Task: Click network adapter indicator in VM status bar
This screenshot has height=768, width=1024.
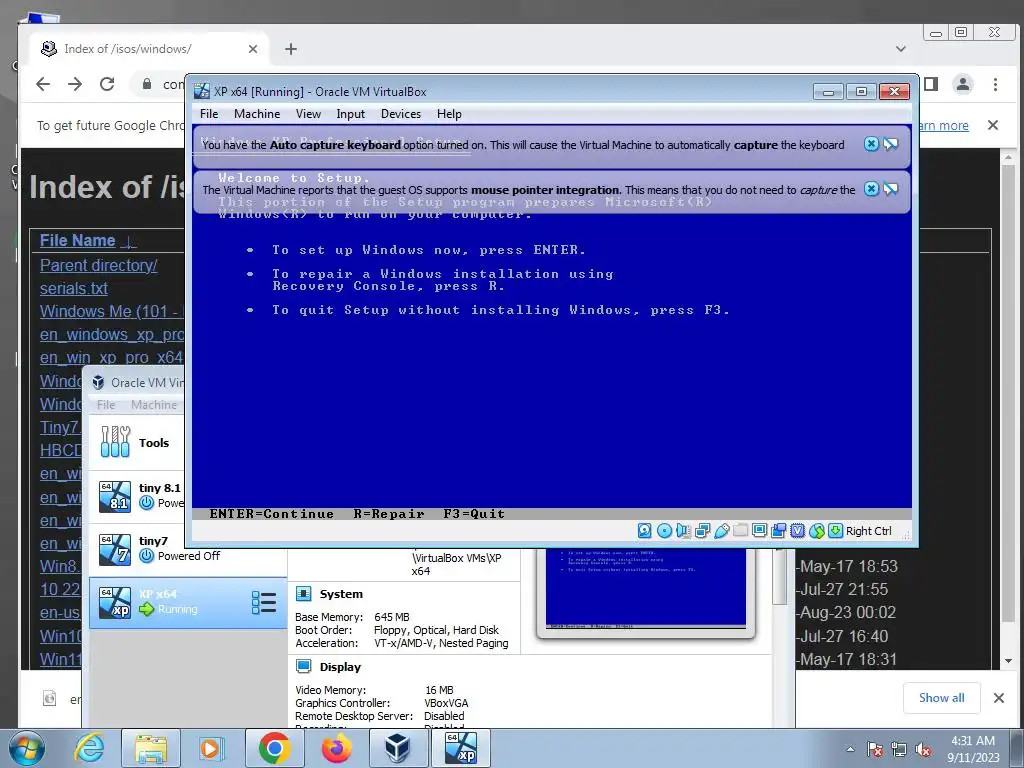Action: pos(703,531)
